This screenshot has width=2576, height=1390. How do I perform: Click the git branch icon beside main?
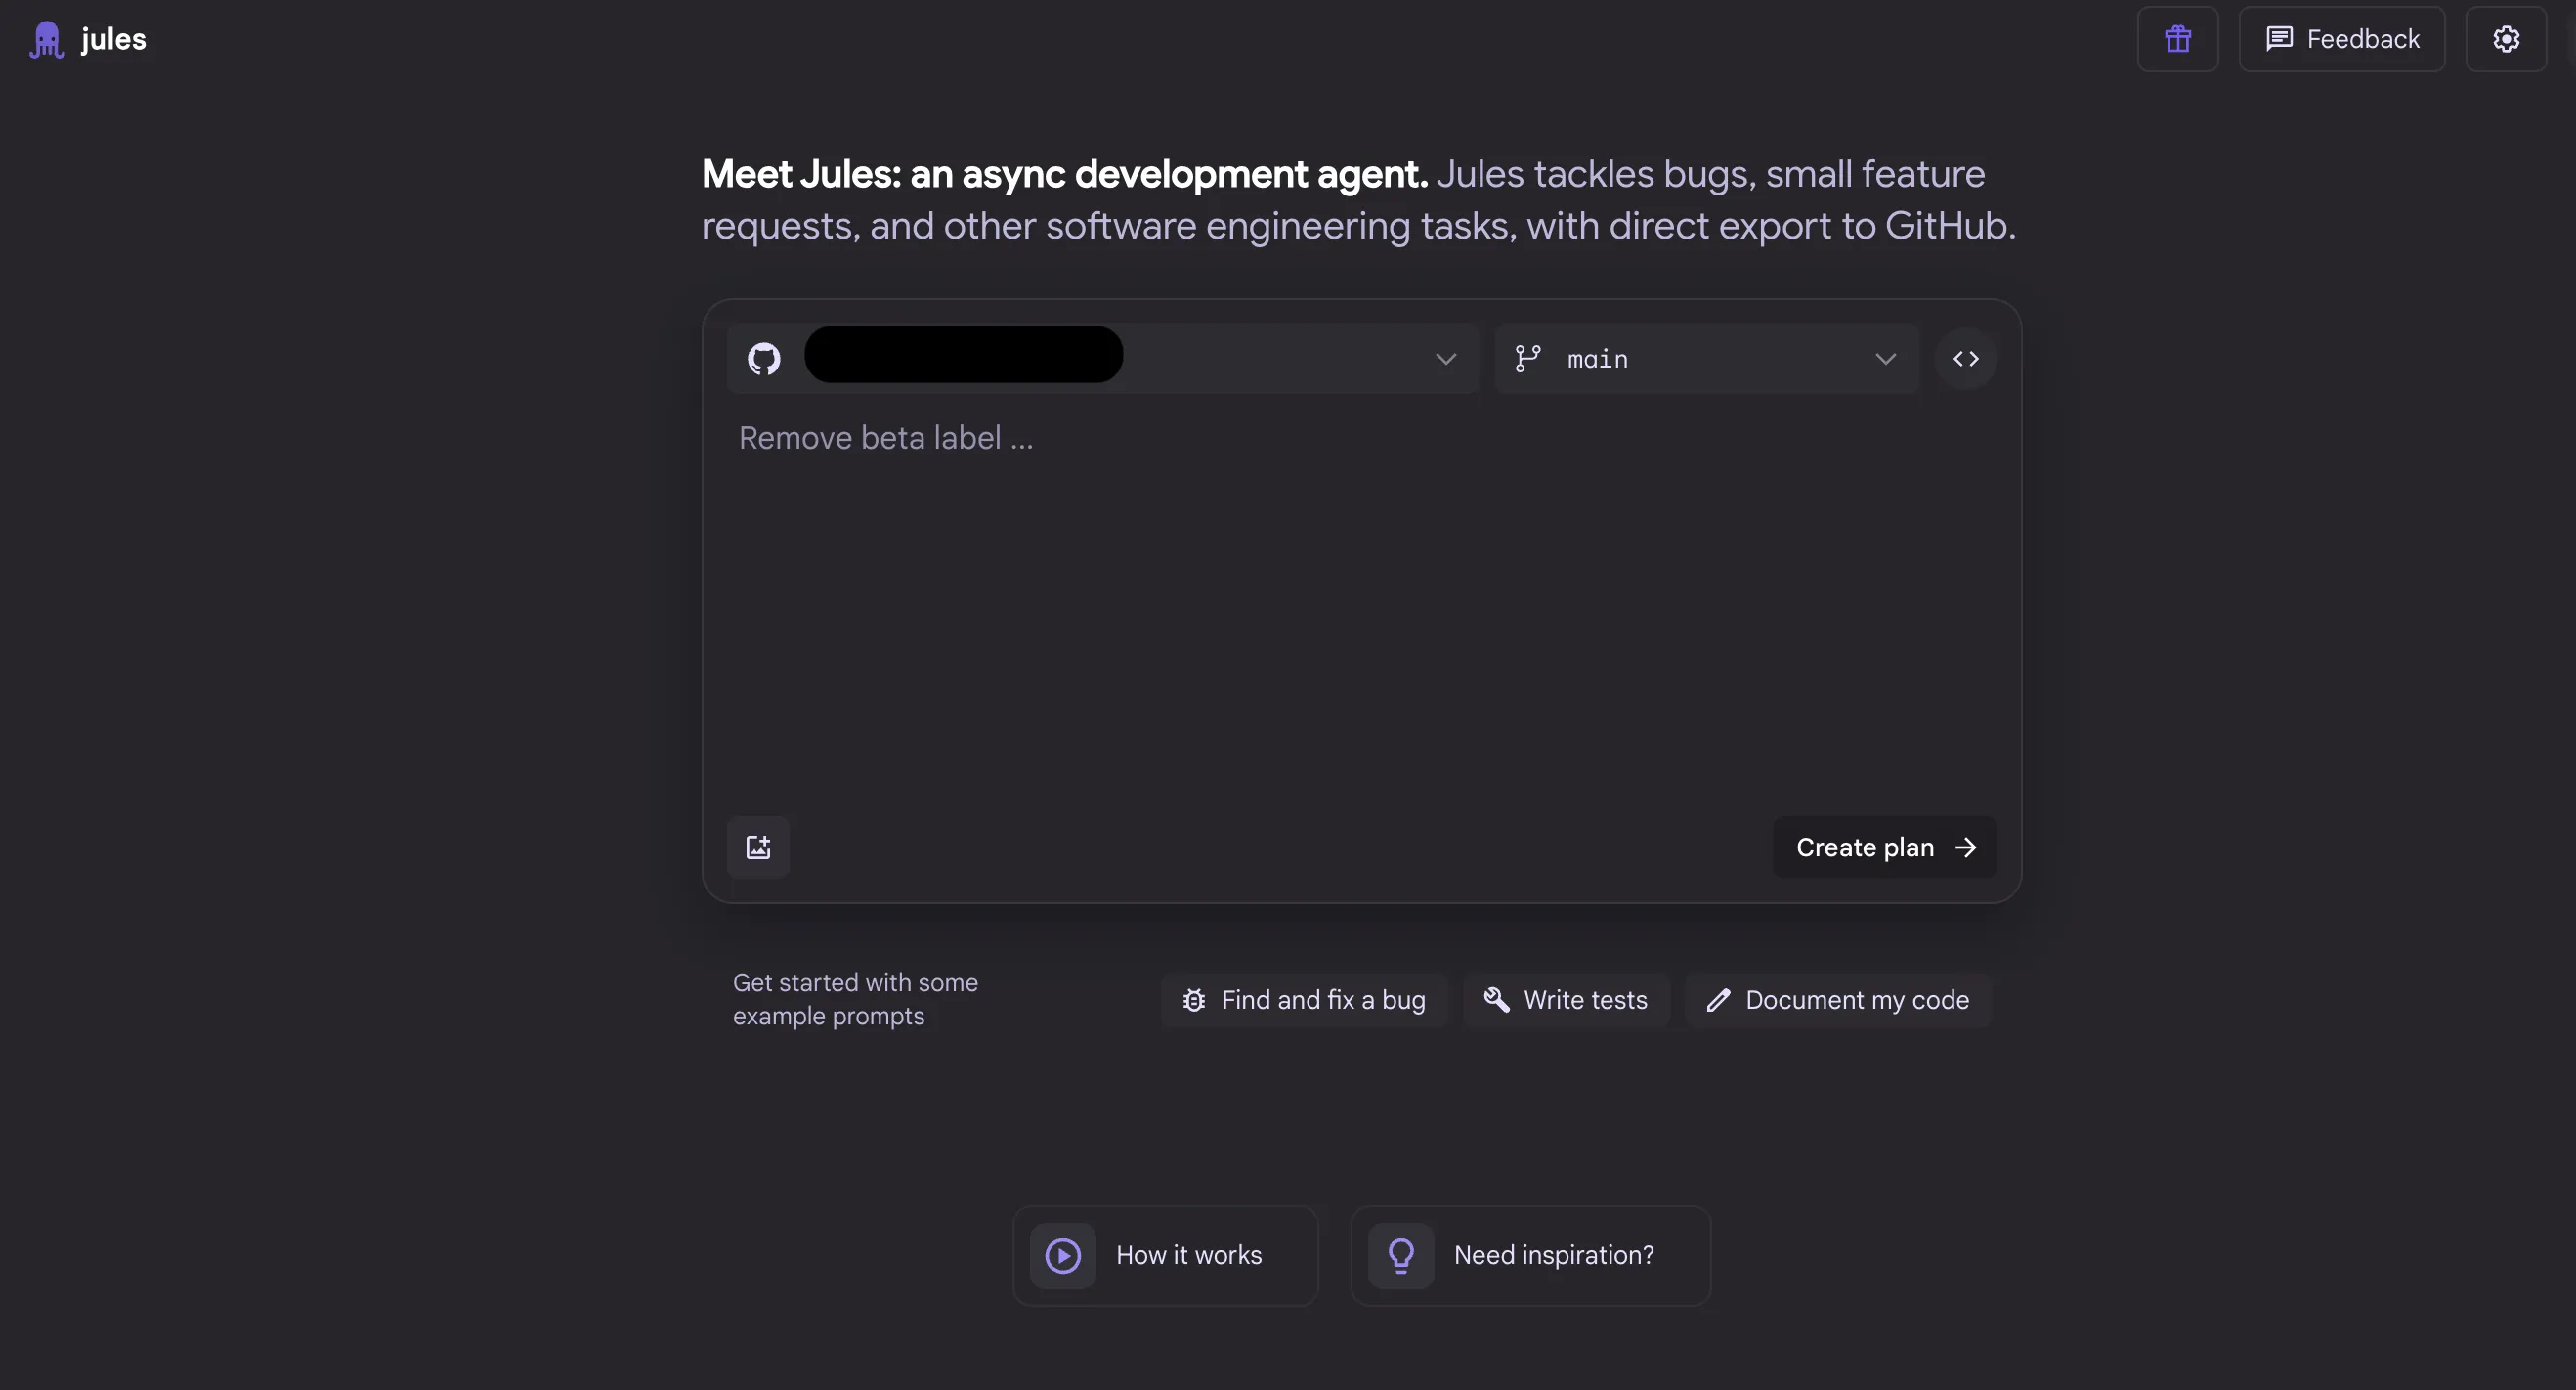(1527, 359)
